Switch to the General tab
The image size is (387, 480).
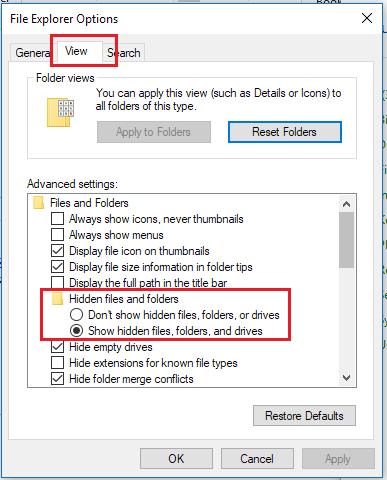pyautogui.click(x=33, y=53)
